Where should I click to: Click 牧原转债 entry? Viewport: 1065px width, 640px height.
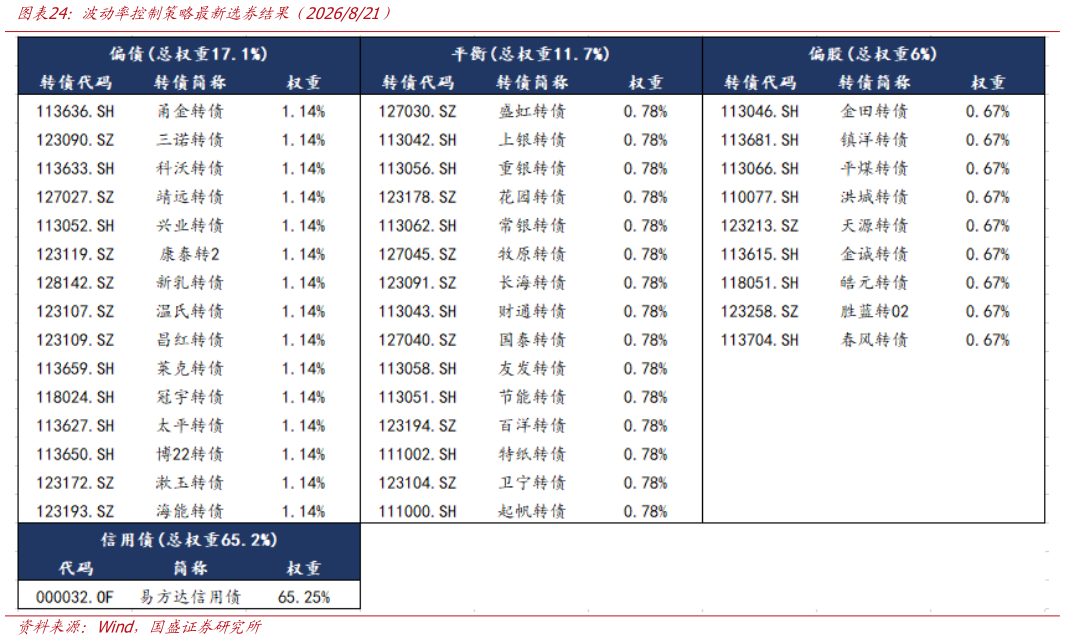[x=532, y=254]
